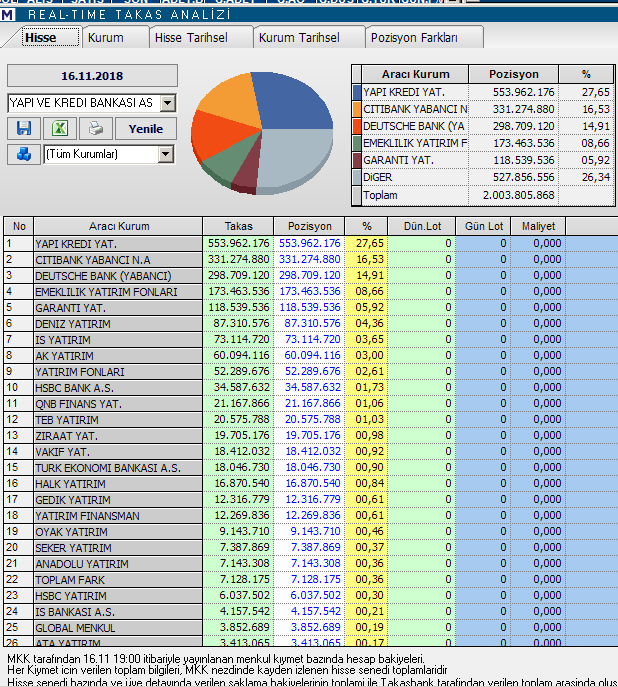The image size is (618, 687).
Task: Click the green EMEKLILIK YATIRIM legend swatch
Action: (357, 143)
